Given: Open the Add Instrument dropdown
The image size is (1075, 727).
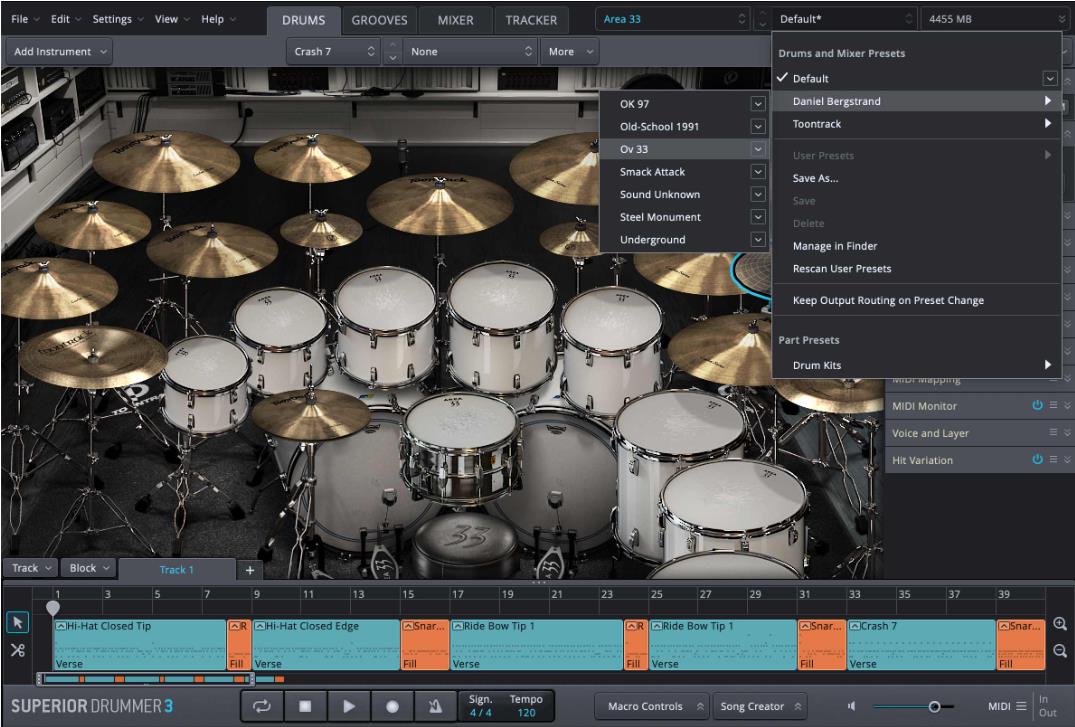Looking at the screenshot, I should coord(59,52).
